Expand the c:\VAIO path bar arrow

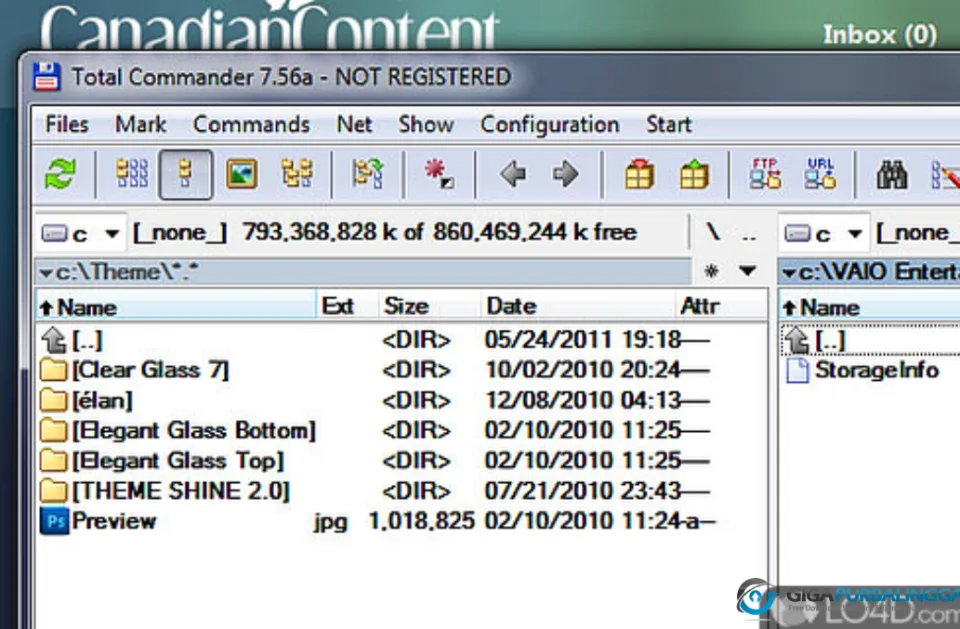point(789,272)
